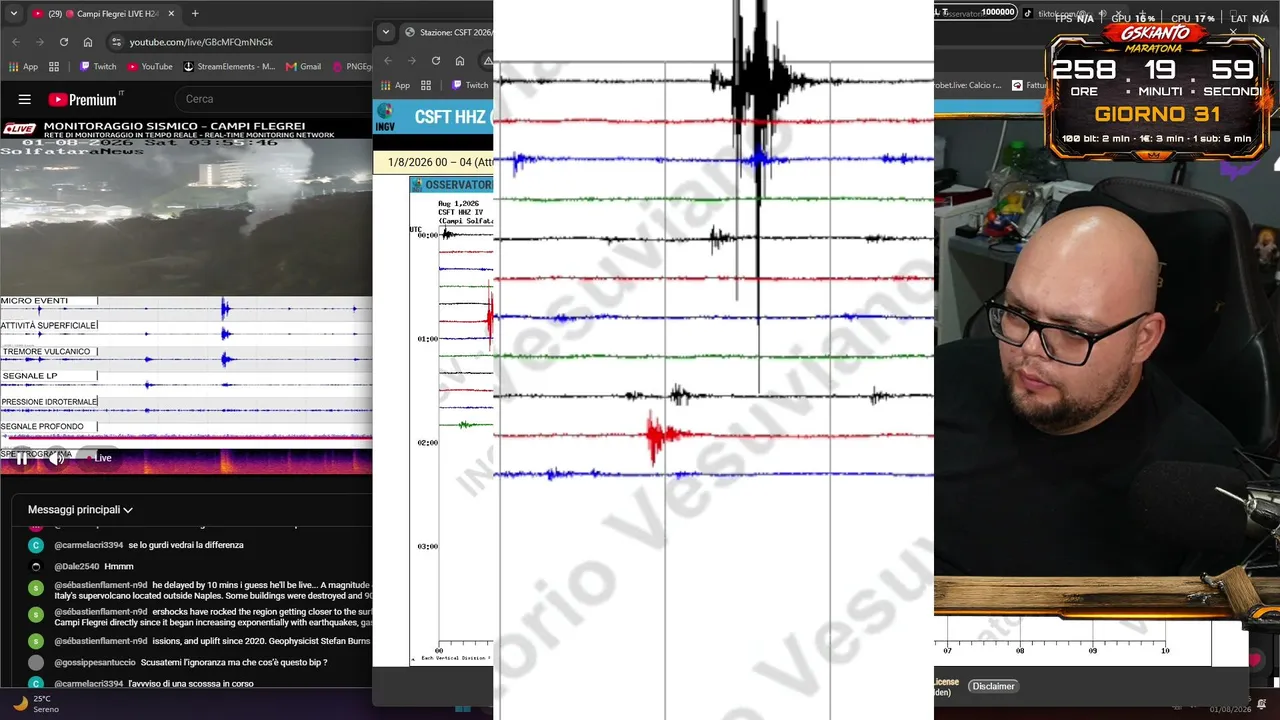The width and height of the screenshot is (1280, 720).
Task: Reload the Stazione CSFT page
Action: pos(436,60)
